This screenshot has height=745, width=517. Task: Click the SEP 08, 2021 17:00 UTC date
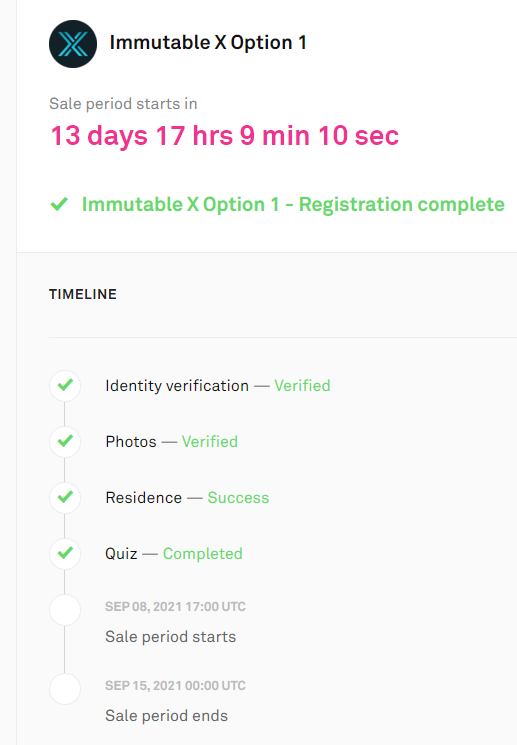point(175,607)
